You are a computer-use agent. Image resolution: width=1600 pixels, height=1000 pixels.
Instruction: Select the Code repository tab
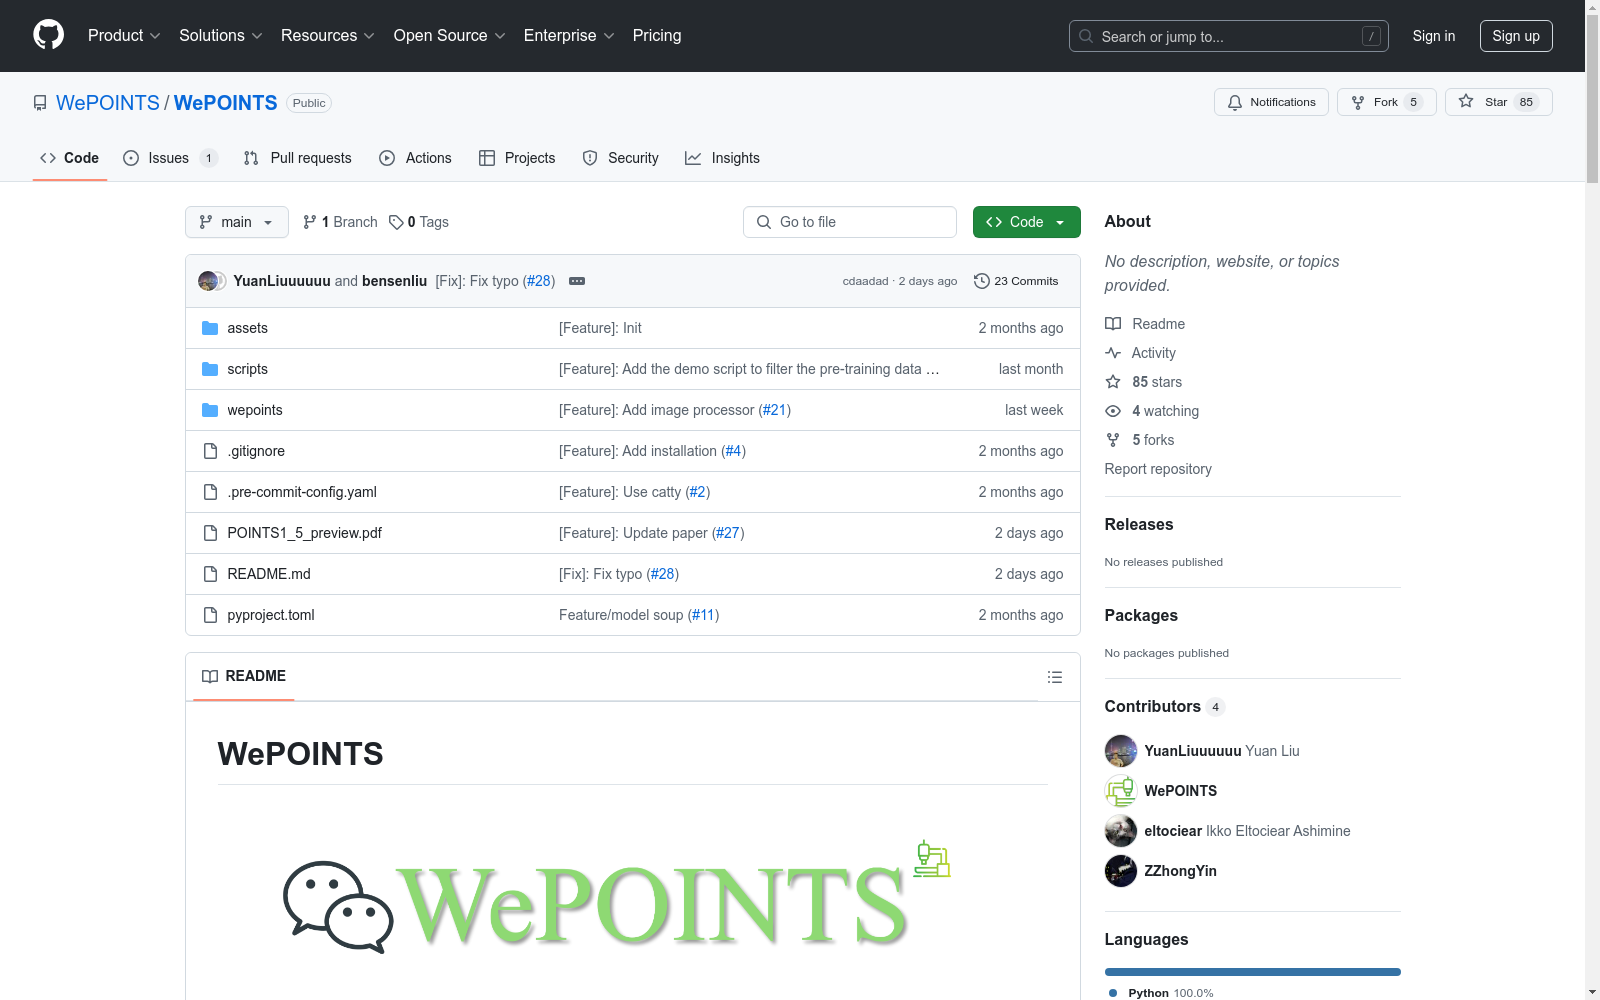coord(70,158)
